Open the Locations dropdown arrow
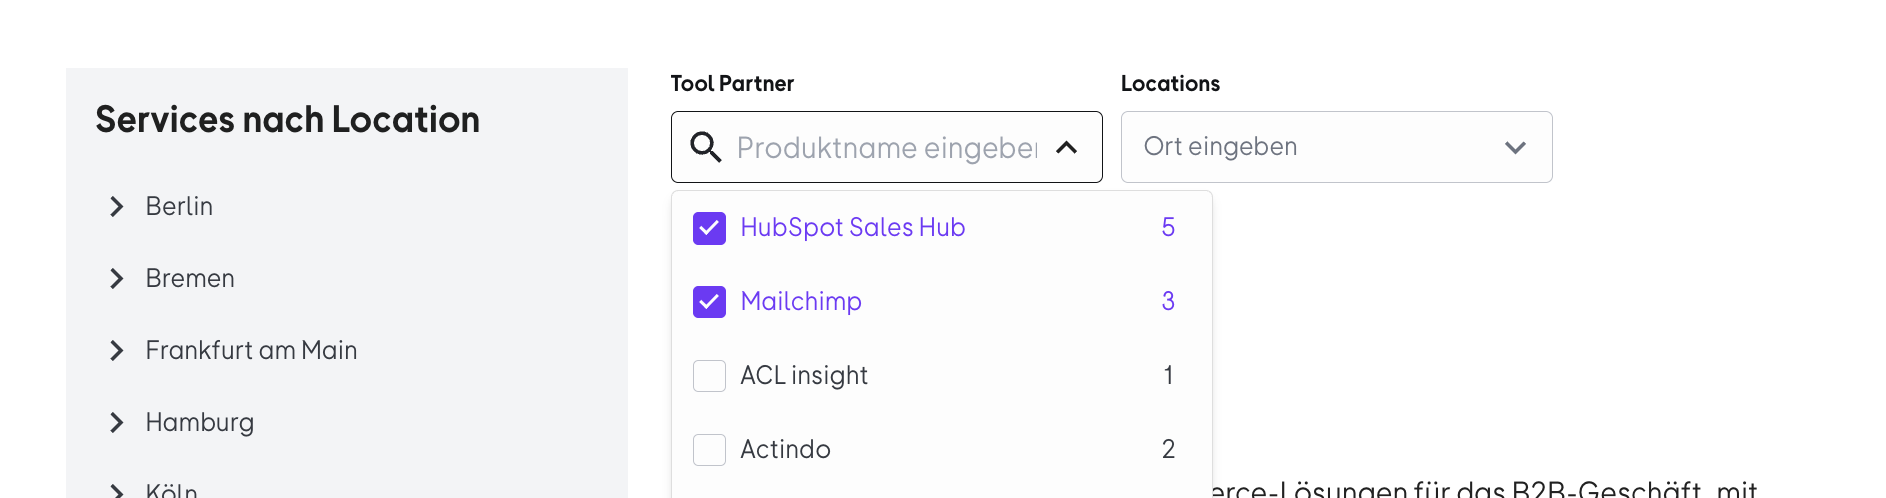The width and height of the screenshot is (1886, 498). pyautogui.click(x=1515, y=147)
